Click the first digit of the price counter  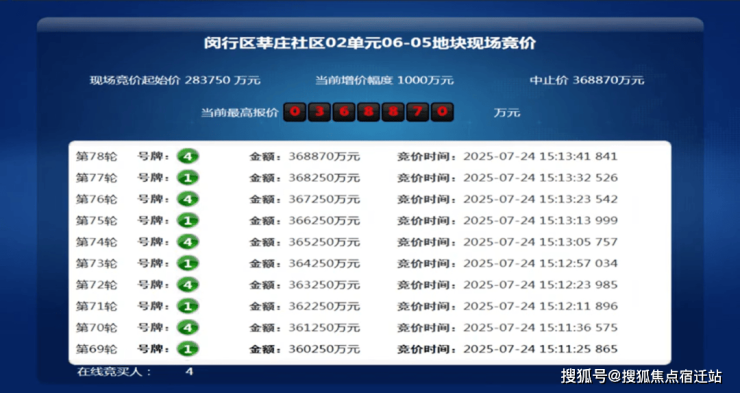(294, 112)
